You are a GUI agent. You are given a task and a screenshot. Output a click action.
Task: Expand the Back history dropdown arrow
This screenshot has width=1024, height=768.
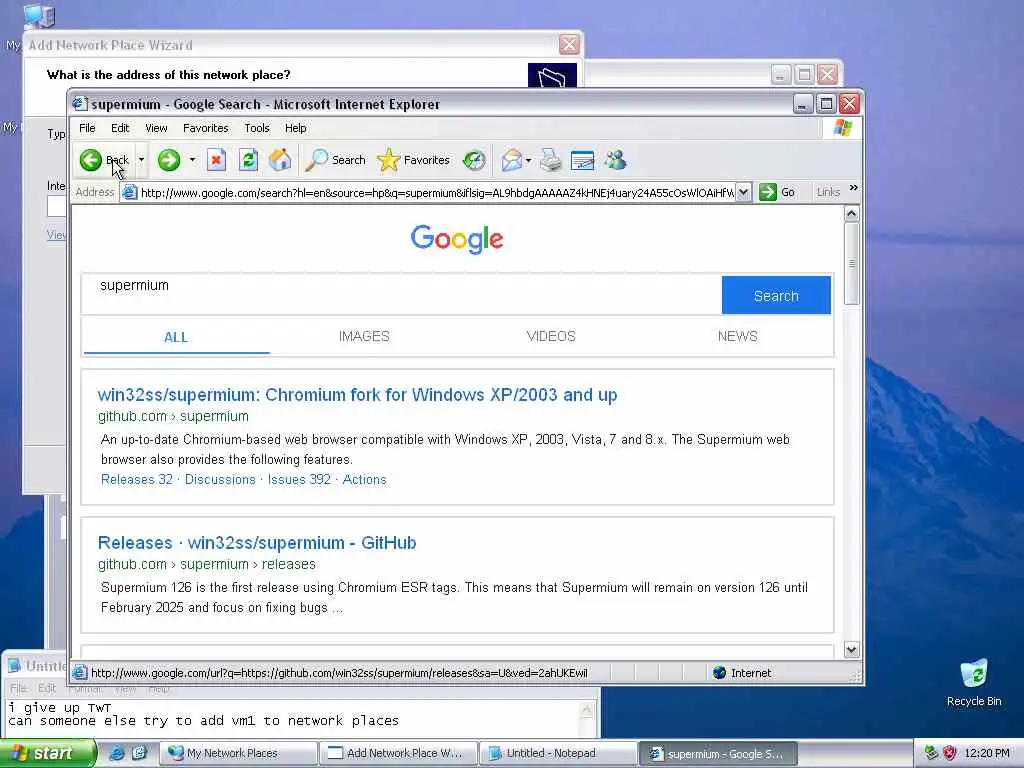click(x=141, y=160)
